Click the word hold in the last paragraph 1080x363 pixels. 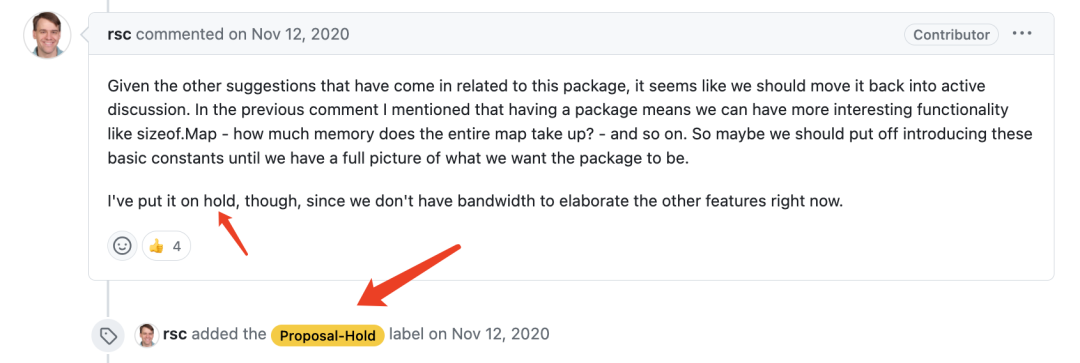219,203
